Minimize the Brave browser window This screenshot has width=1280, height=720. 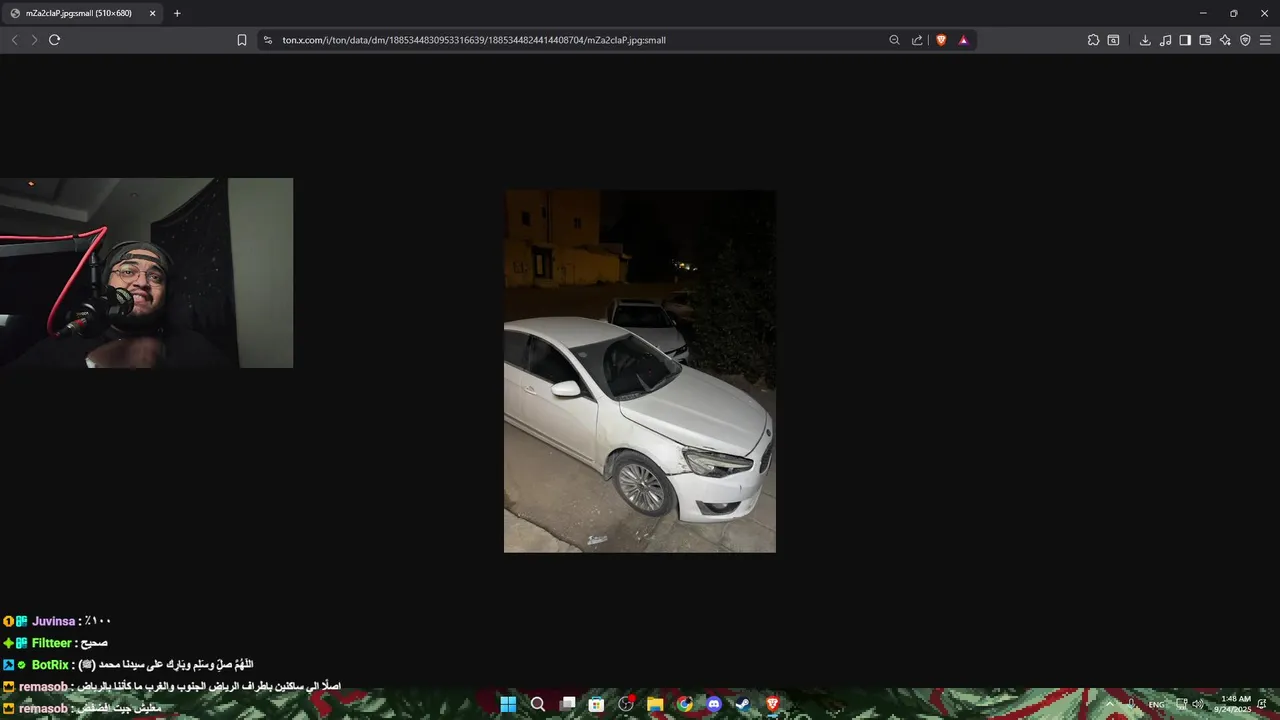click(1203, 13)
